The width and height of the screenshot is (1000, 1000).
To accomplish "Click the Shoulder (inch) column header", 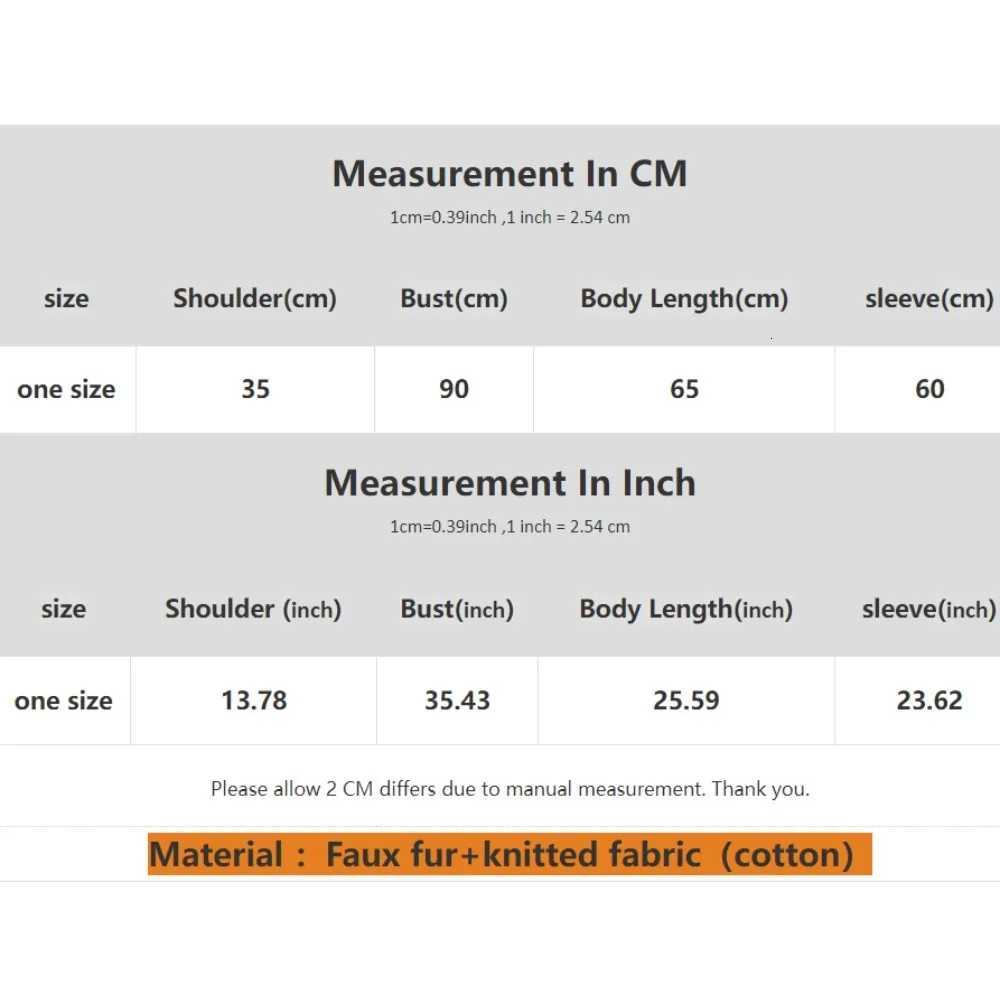I will [253, 609].
